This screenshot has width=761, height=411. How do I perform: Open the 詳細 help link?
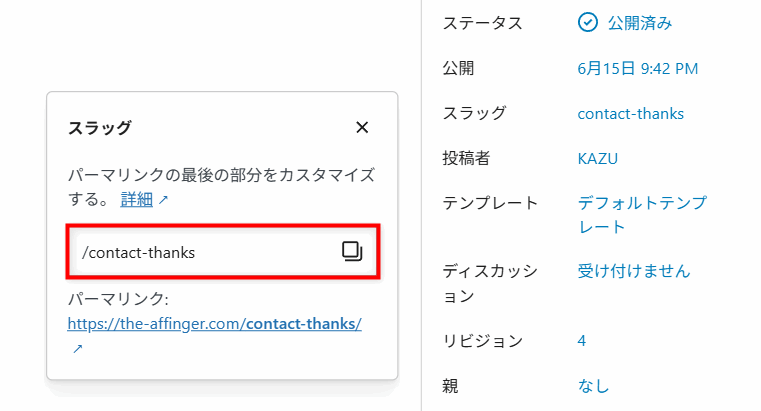coord(137,199)
